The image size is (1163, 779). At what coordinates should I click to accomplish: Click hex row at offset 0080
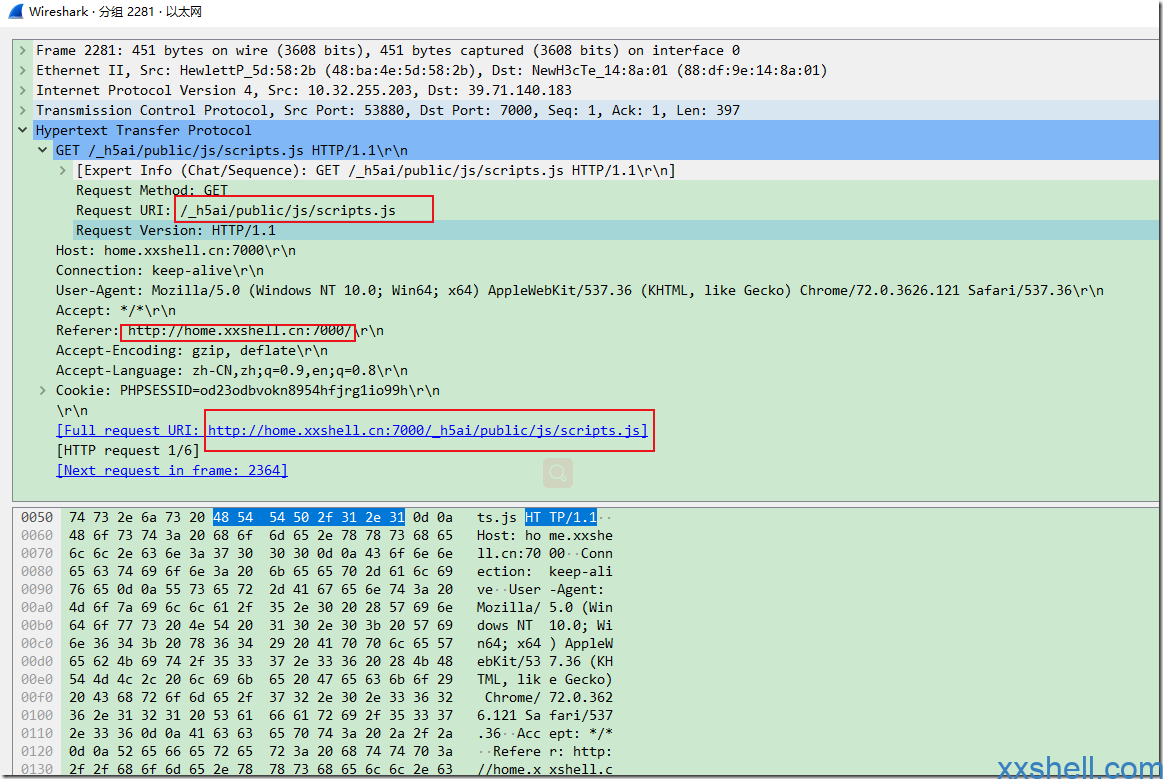tap(260, 571)
